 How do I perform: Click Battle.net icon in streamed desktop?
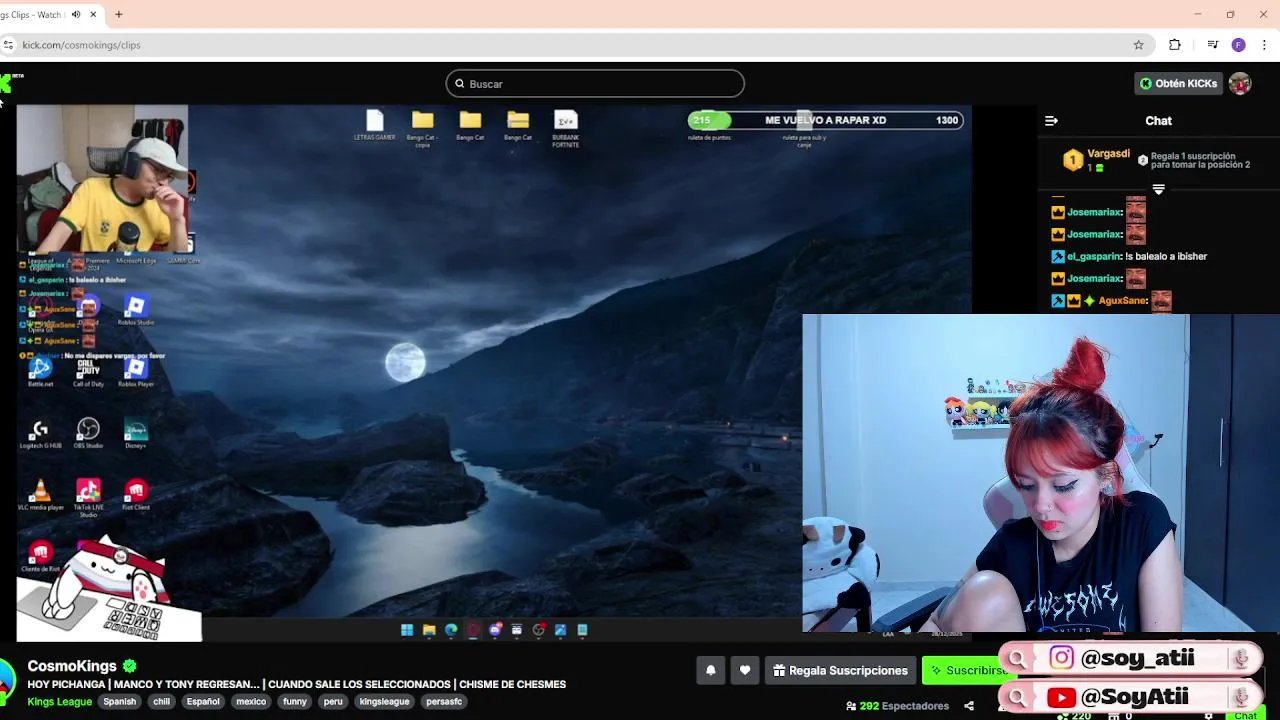point(40,371)
